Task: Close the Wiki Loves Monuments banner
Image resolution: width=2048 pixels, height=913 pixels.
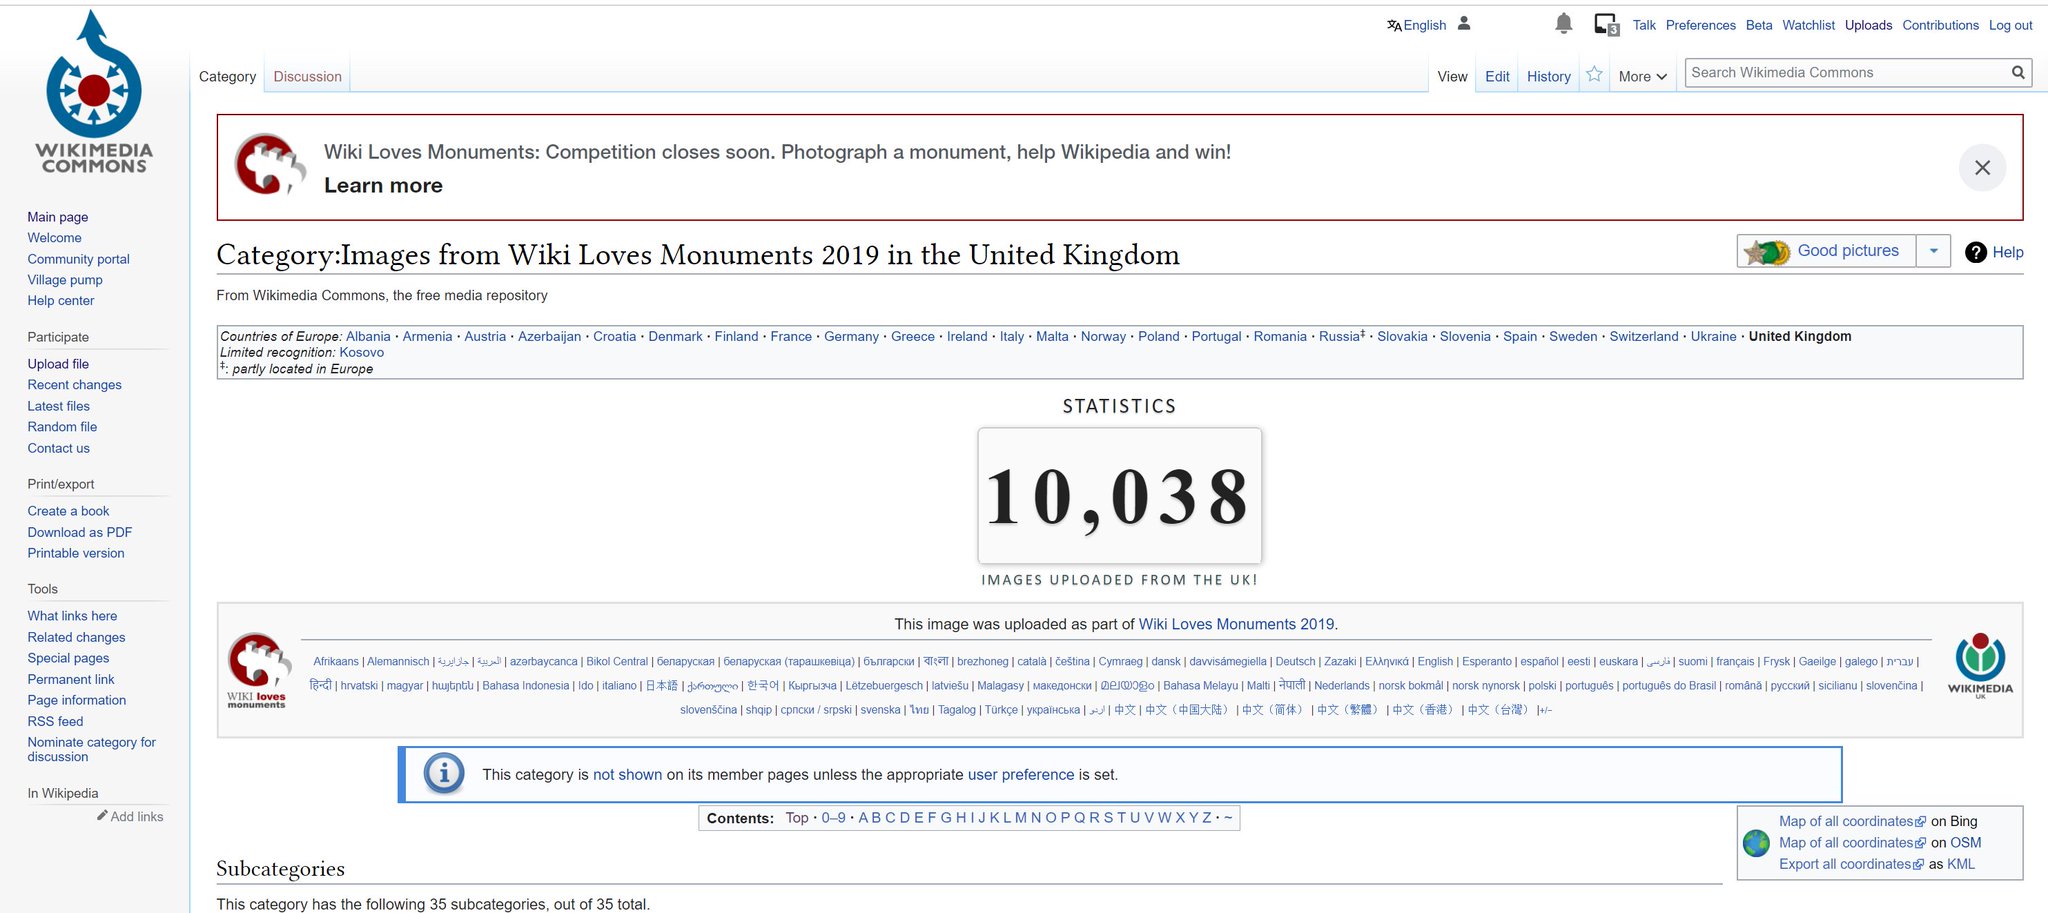Action: point(1982,168)
